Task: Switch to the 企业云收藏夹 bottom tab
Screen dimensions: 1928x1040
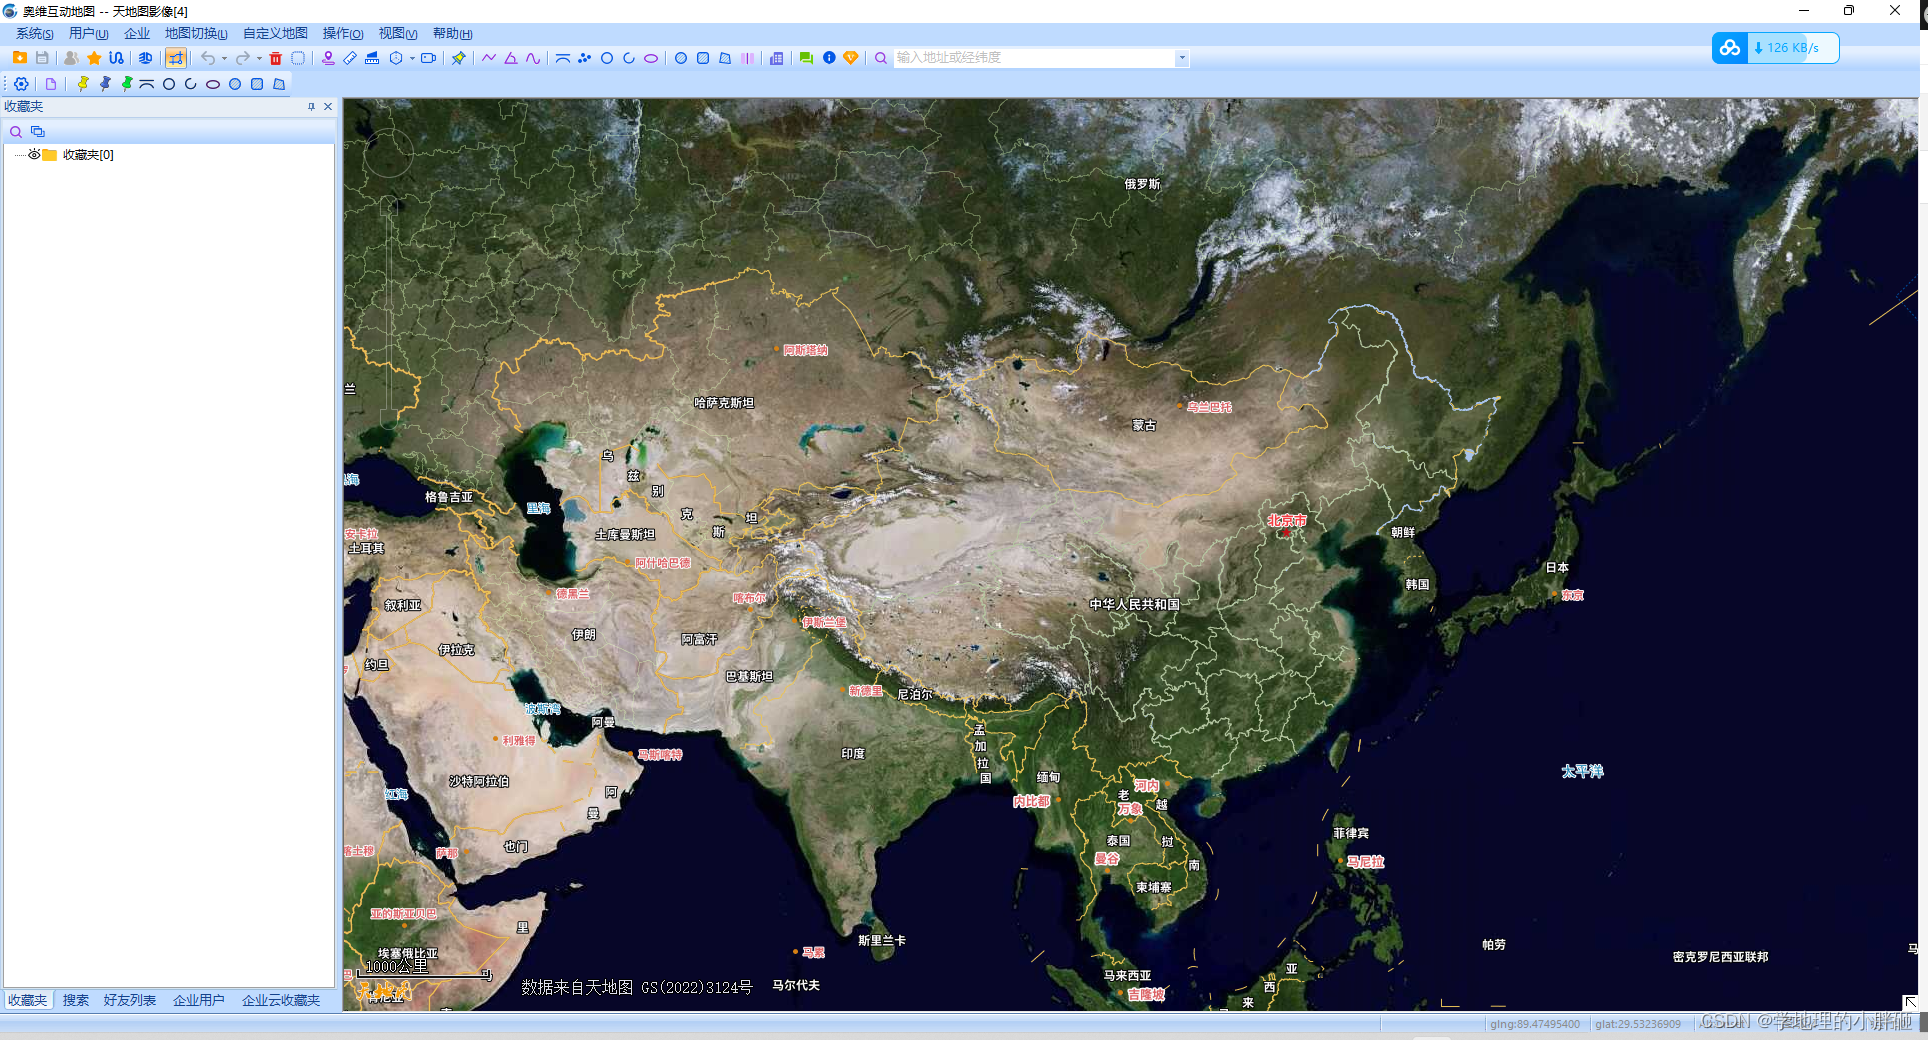Action: 281,1000
